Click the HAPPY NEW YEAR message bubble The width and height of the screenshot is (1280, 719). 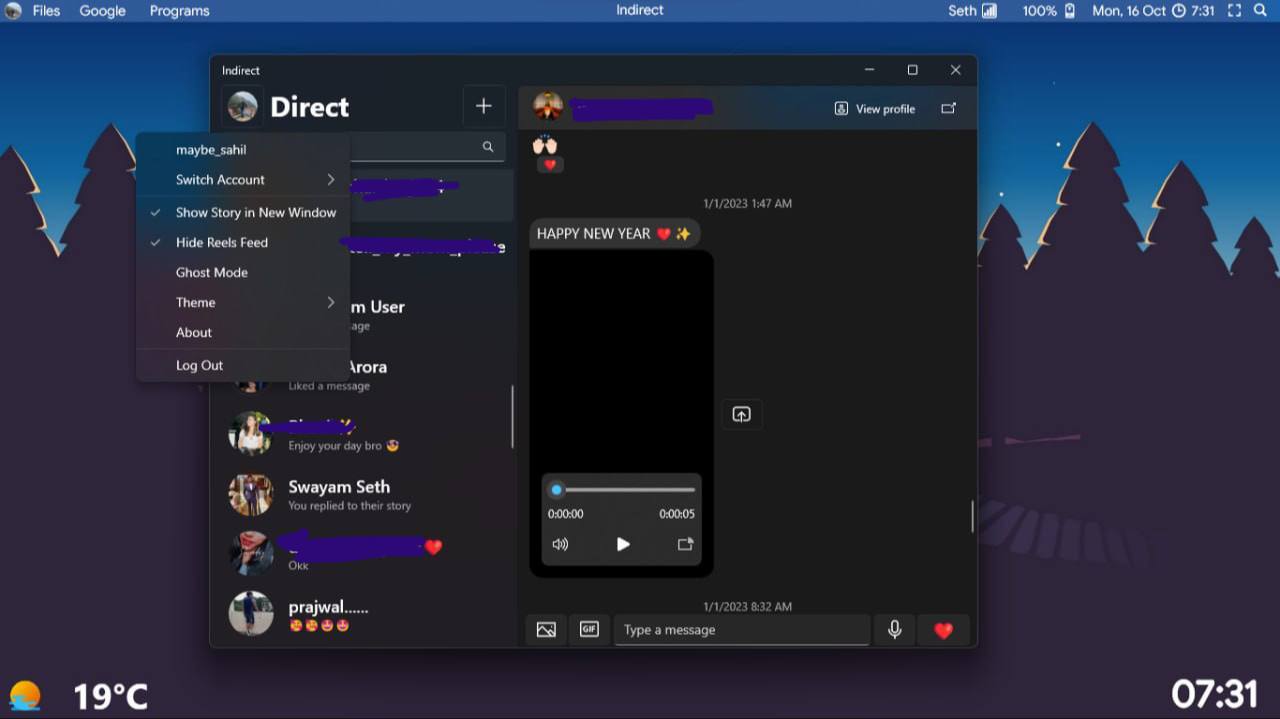pos(614,233)
